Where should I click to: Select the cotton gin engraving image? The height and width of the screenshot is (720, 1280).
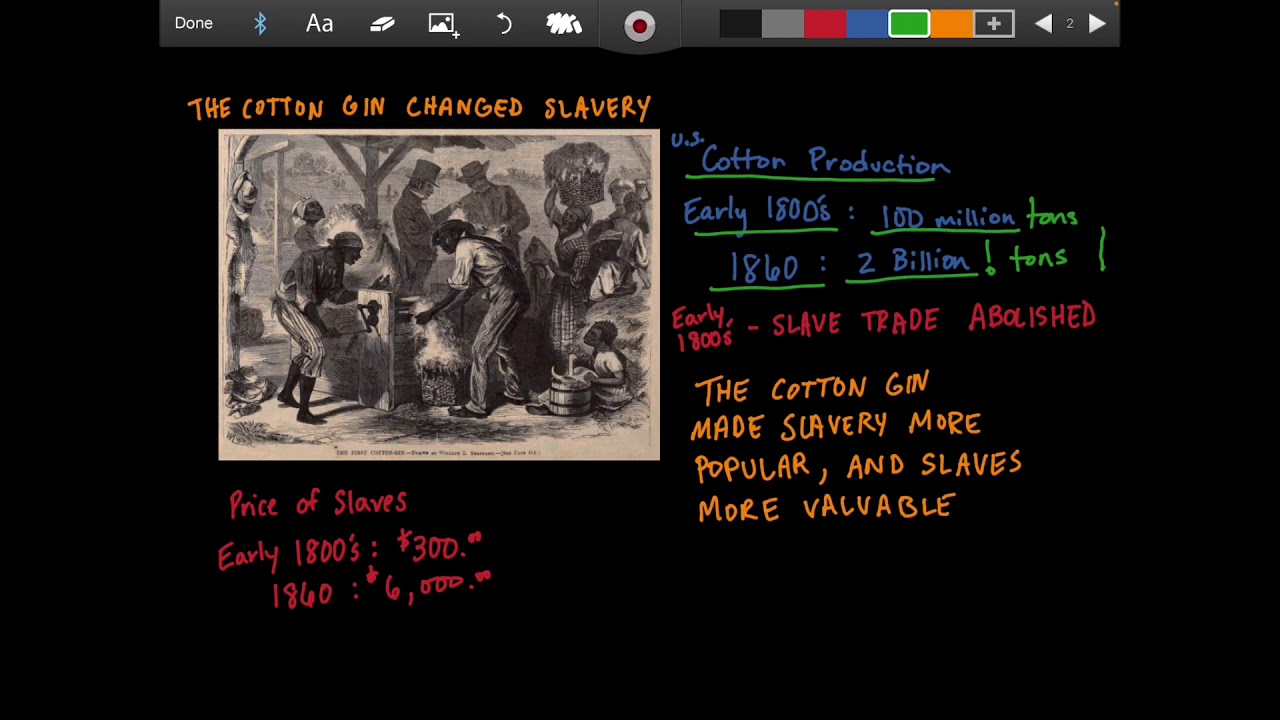point(439,295)
